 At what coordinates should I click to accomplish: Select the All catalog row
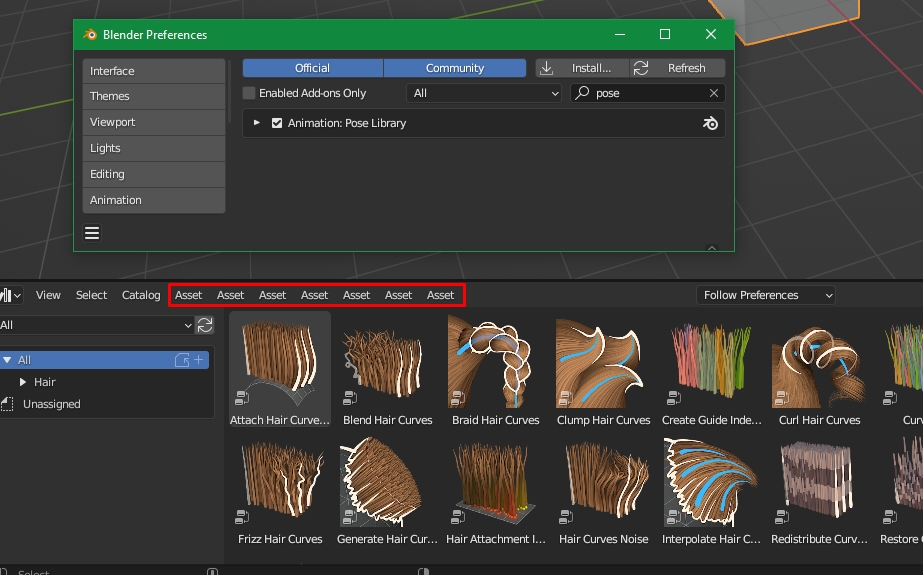click(x=104, y=360)
